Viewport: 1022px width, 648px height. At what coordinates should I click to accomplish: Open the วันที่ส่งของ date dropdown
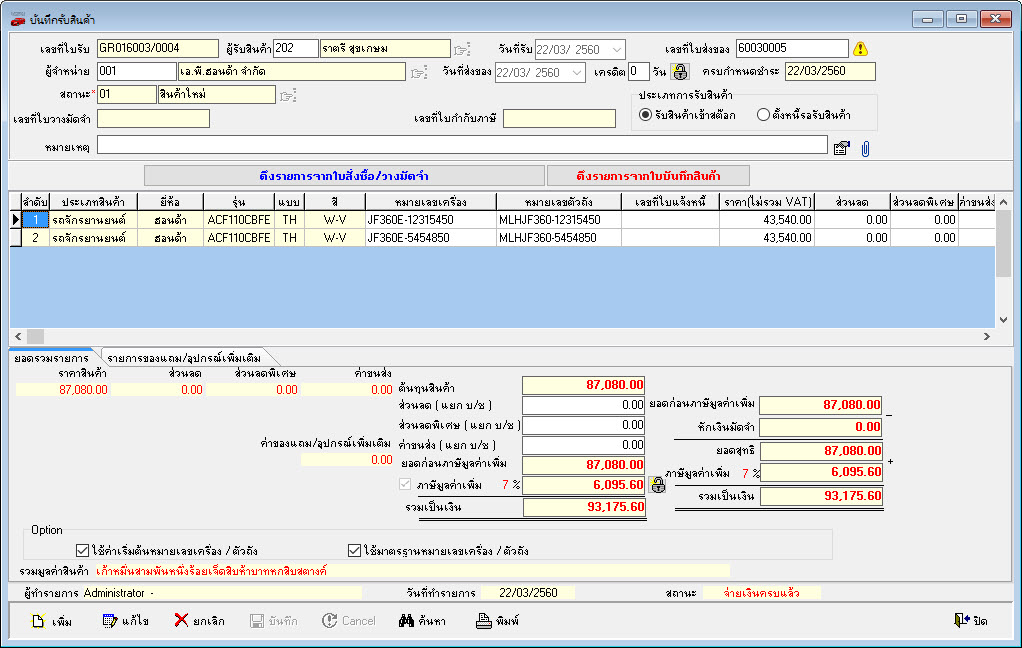click(577, 72)
